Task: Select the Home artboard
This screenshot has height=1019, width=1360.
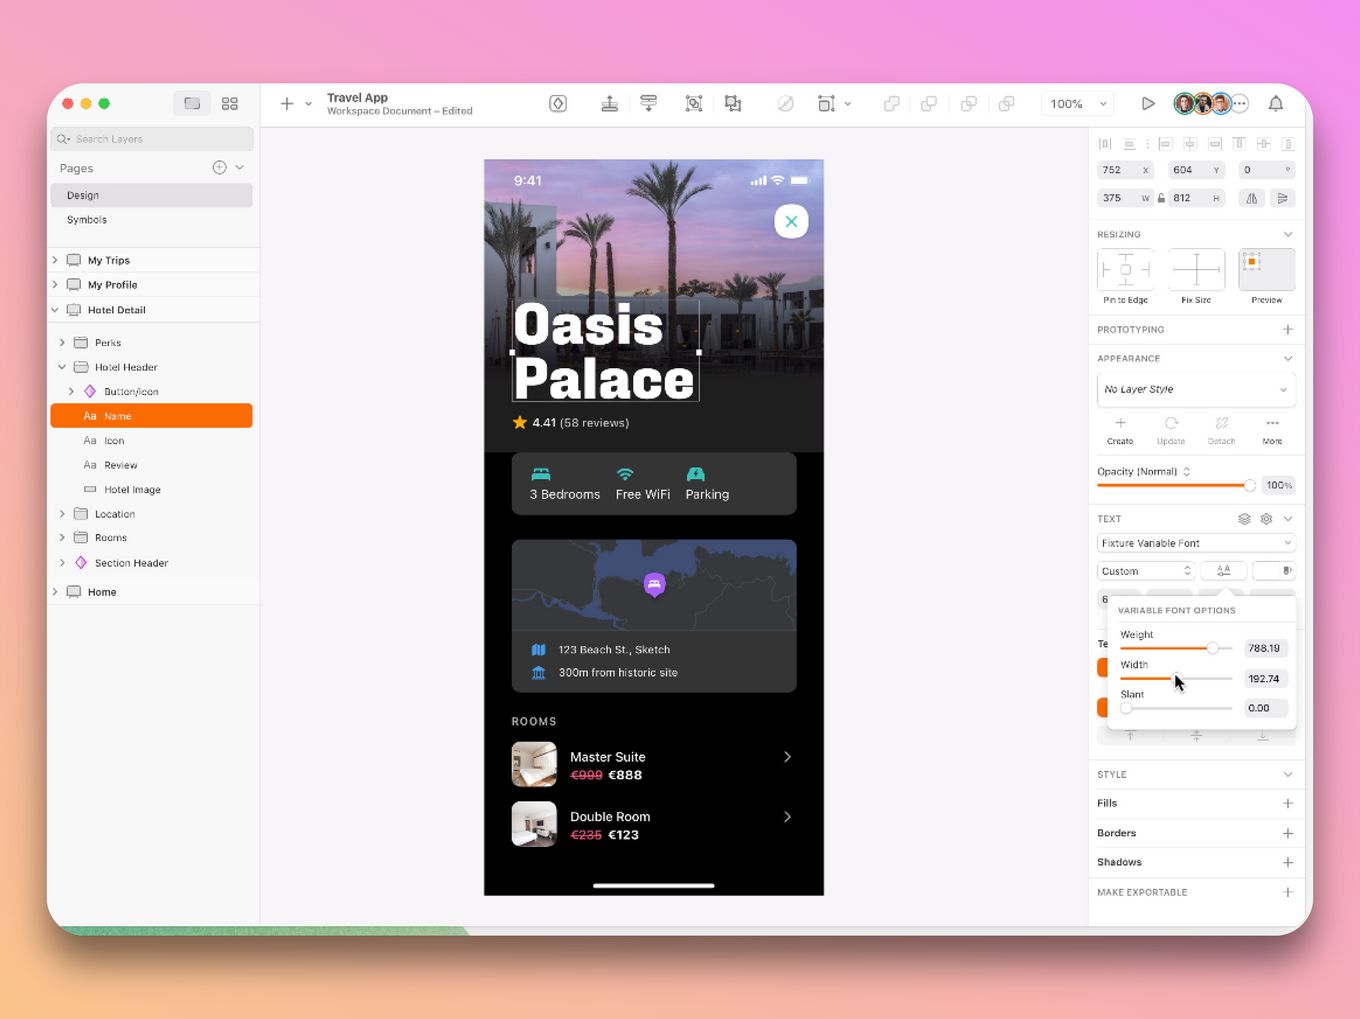Action: (153, 592)
